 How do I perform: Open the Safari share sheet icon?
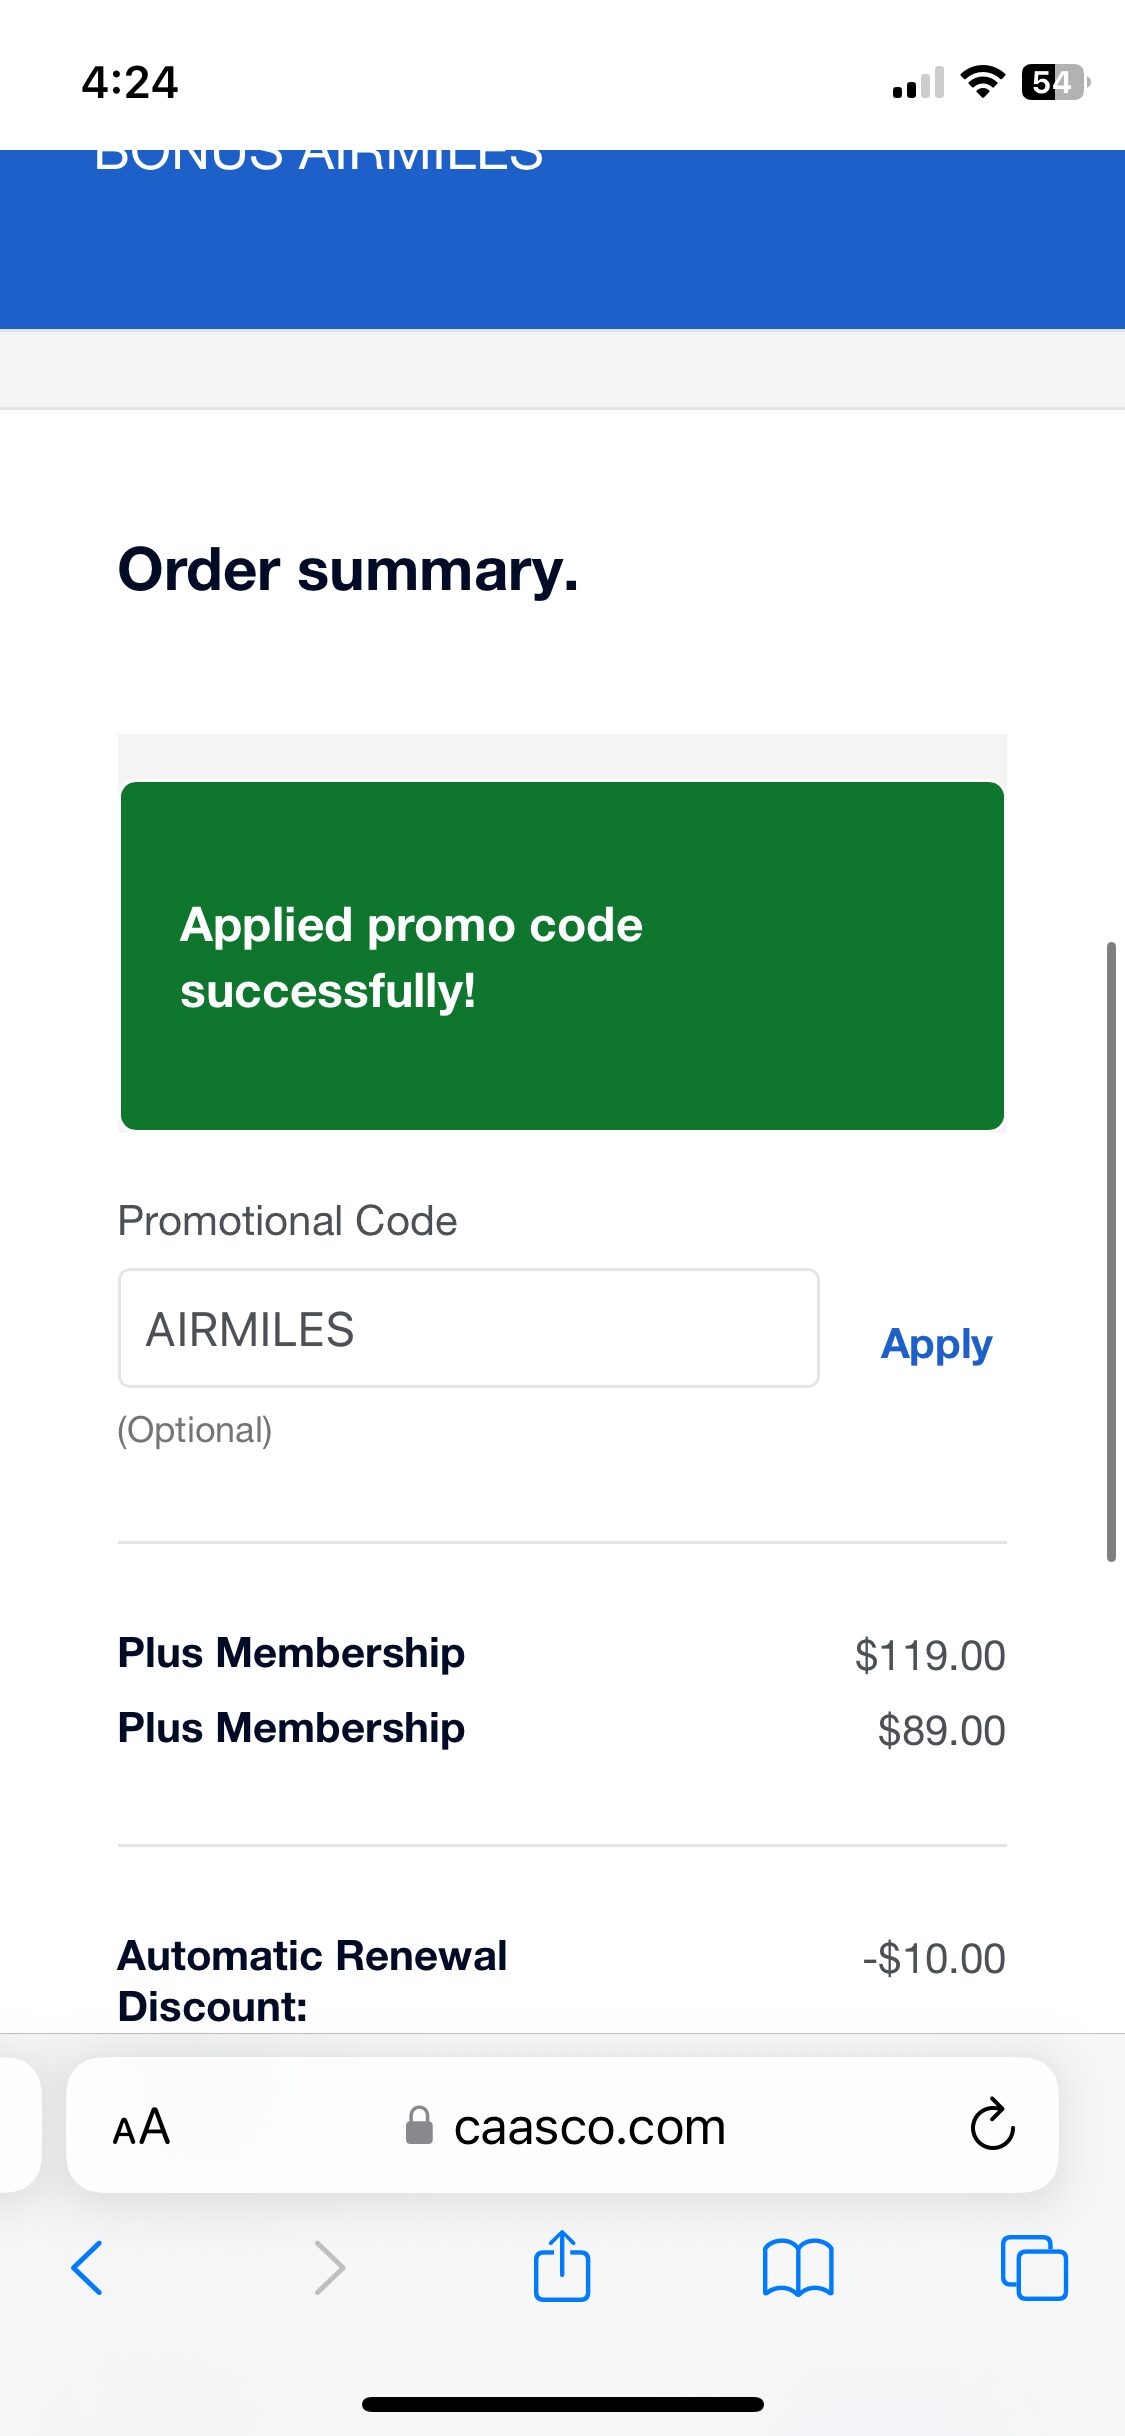tap(562, 2267)
